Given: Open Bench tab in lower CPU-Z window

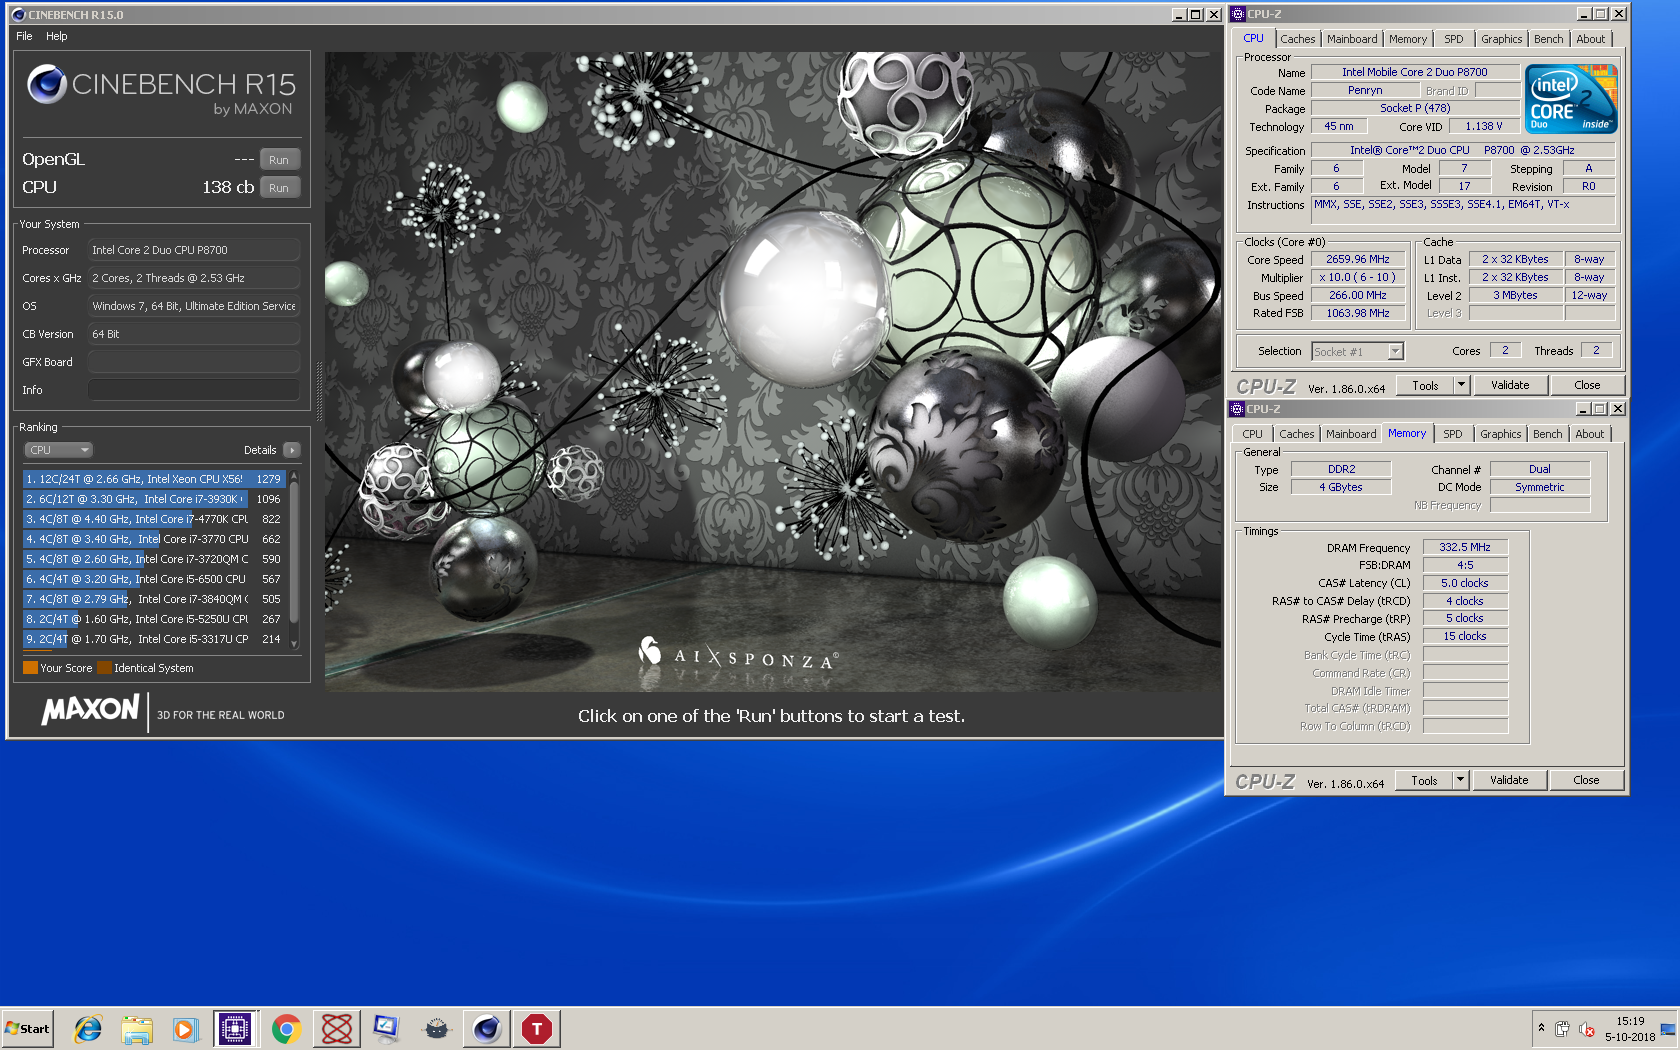Looking at the screenshot, I should (x=1548, y=434).
